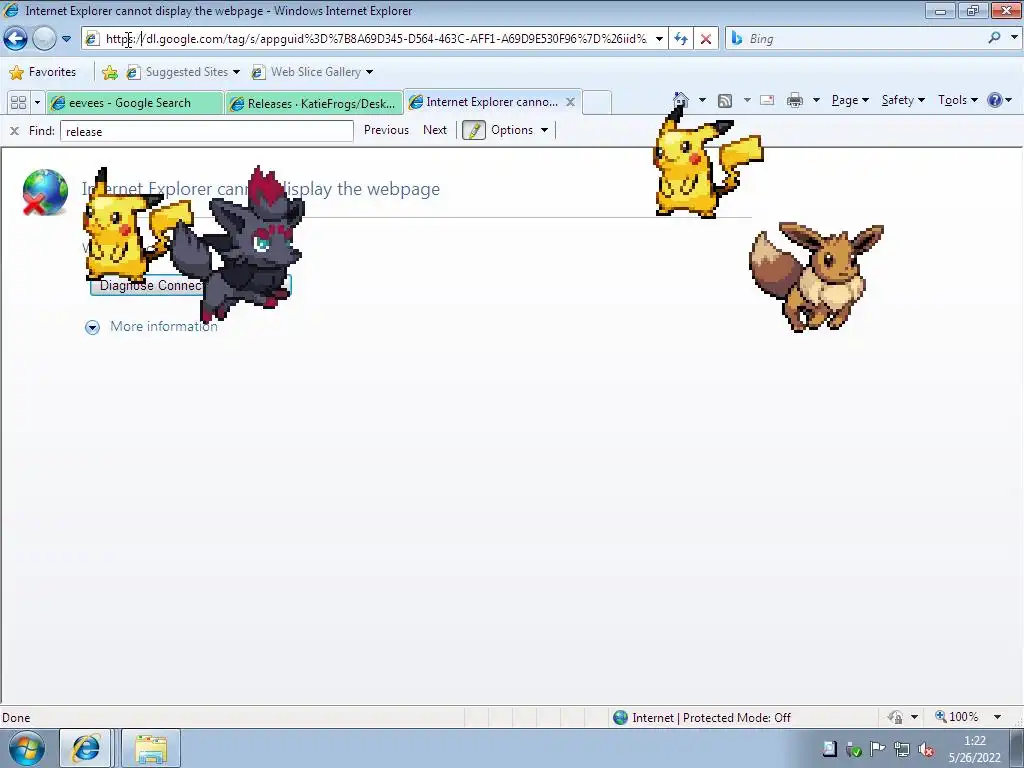
Task: Open the recent pages dropdown beside Forward
Action: tap(66, 39)
